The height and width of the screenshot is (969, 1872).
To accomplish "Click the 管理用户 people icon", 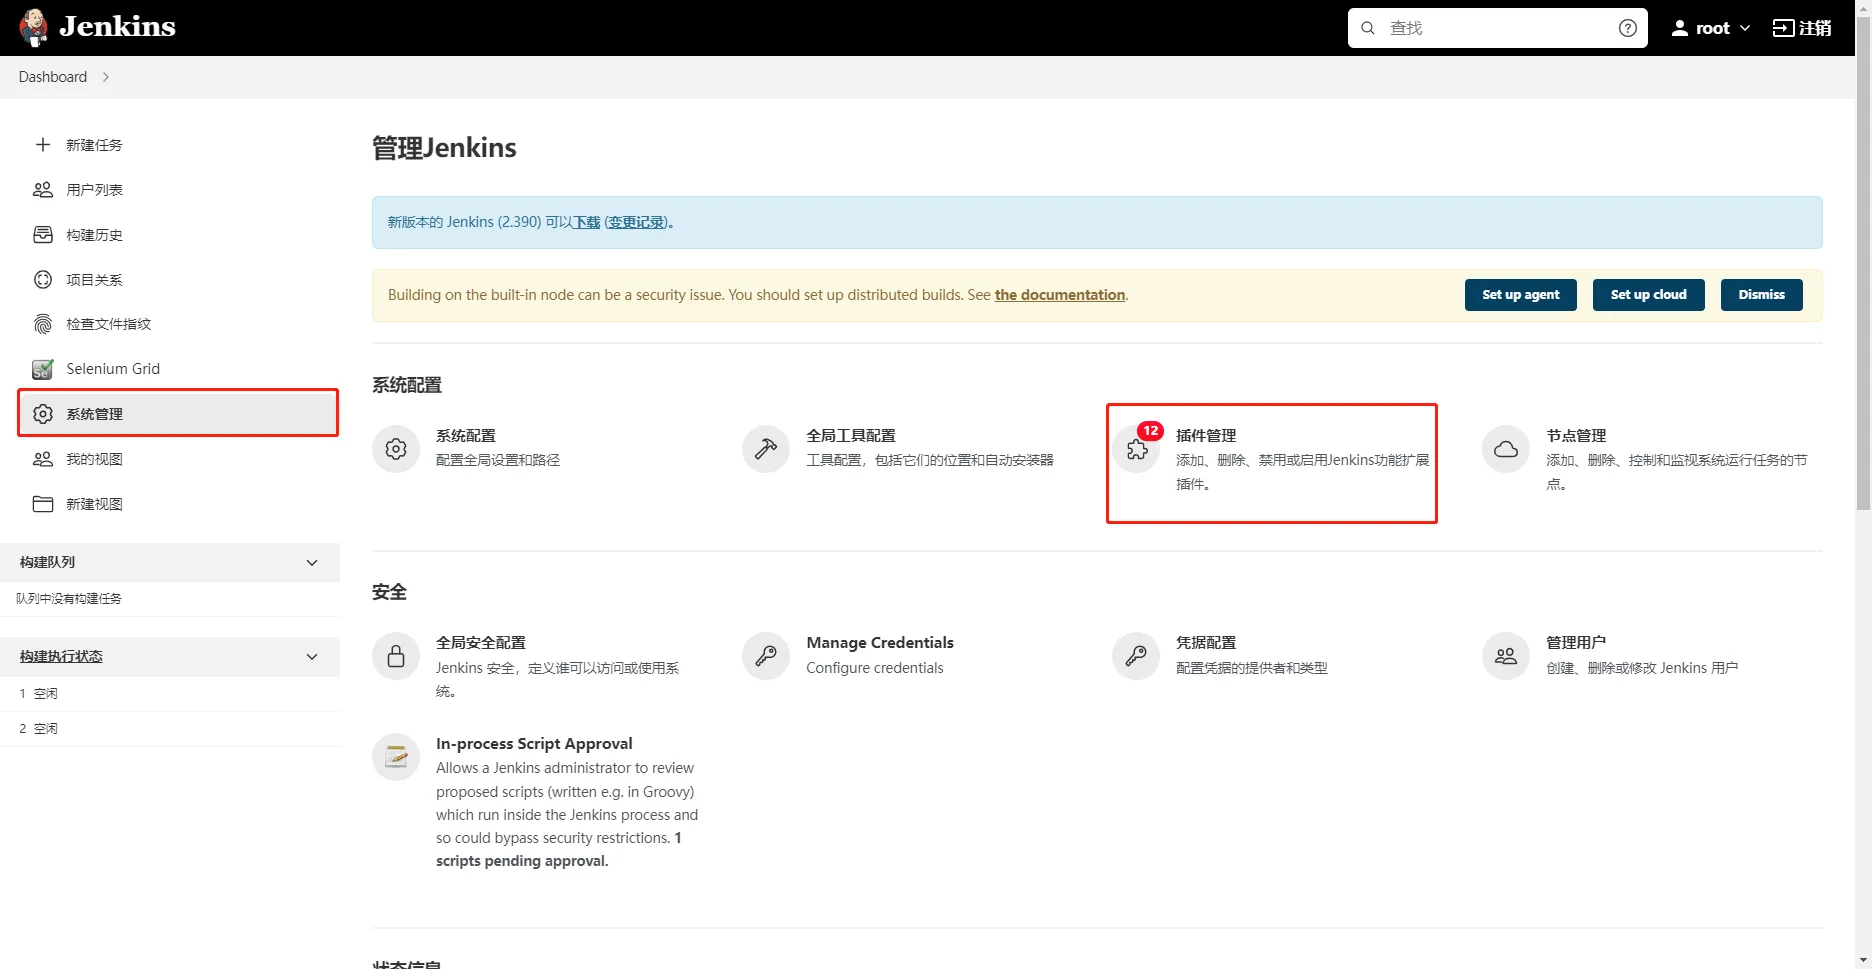I will 1506,656.
